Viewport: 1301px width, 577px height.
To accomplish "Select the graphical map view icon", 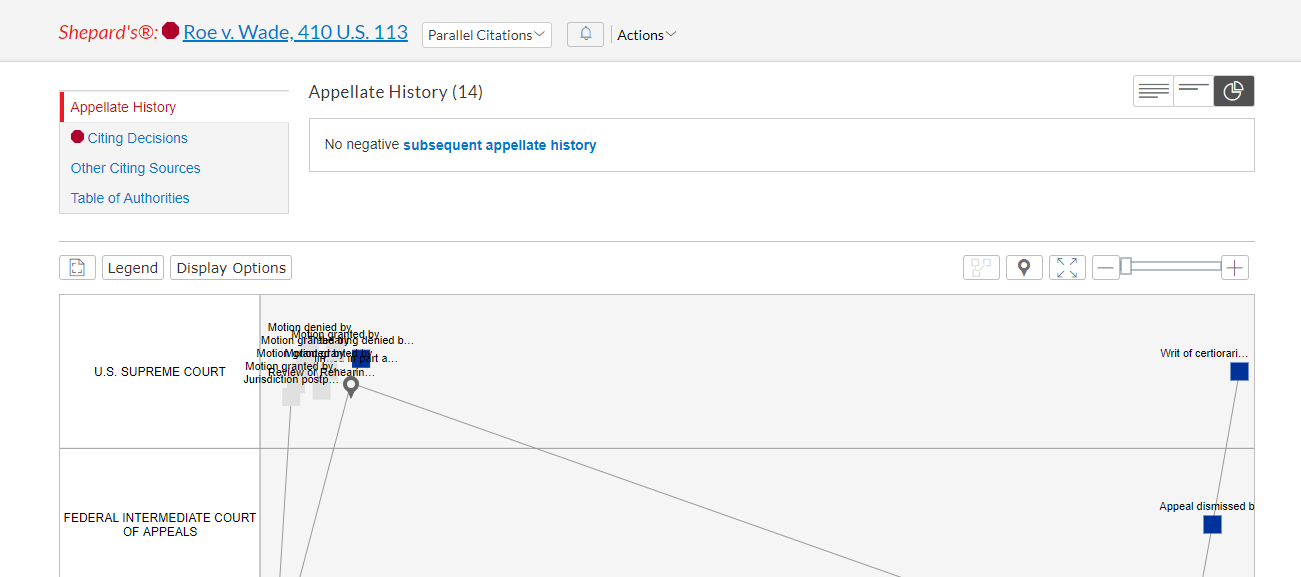I will [1234, 91].
